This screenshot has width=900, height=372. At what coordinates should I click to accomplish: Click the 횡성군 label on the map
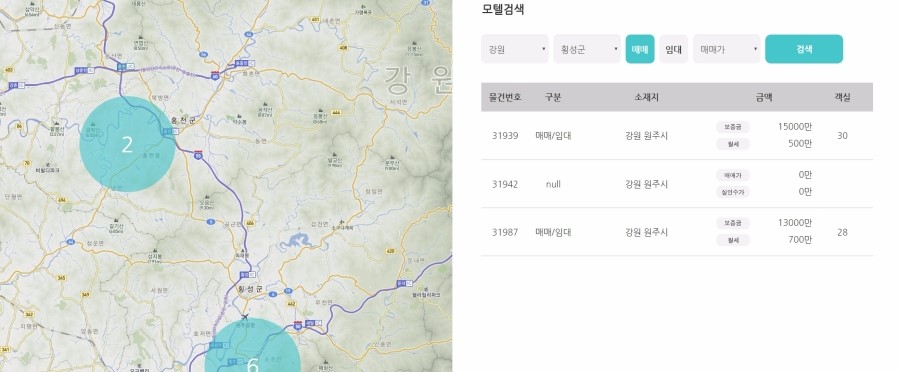coord(249,289)
